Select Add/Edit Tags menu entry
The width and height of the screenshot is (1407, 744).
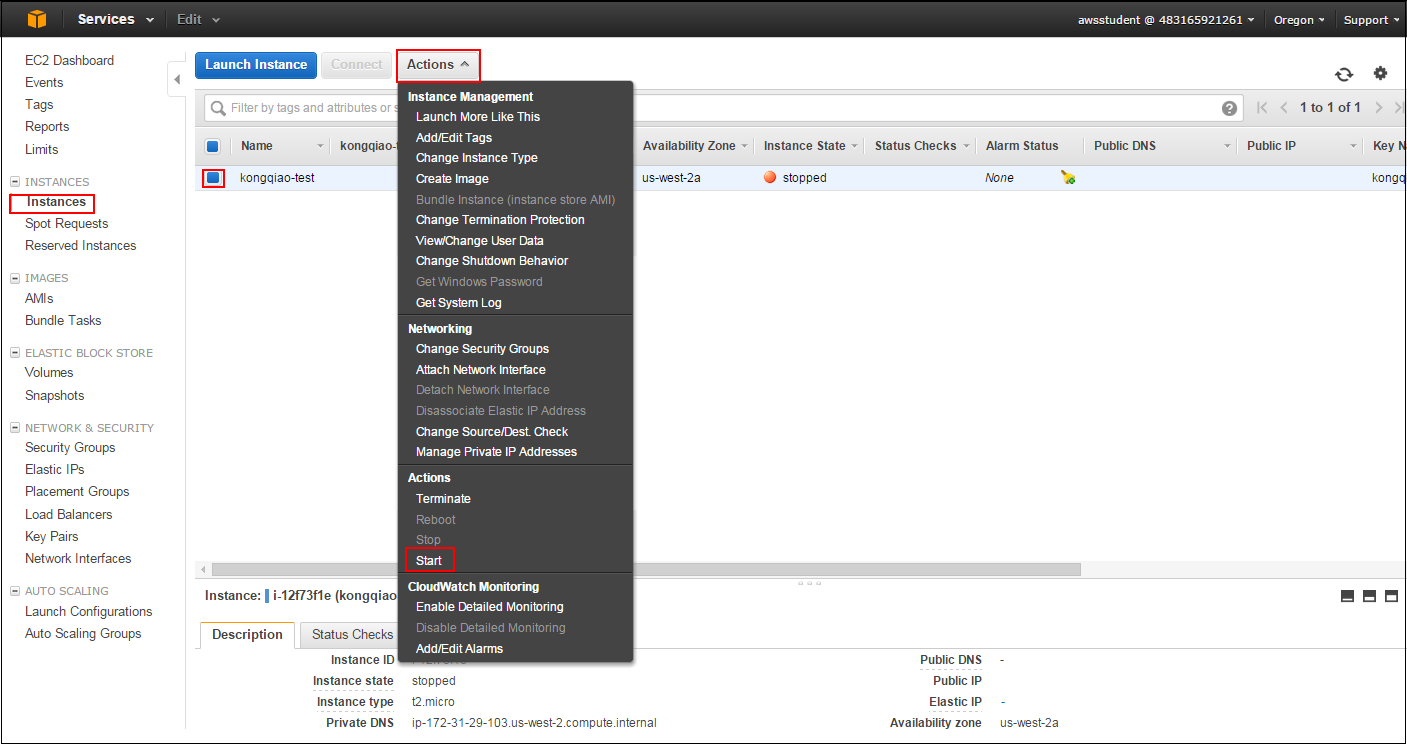[454, 138]
